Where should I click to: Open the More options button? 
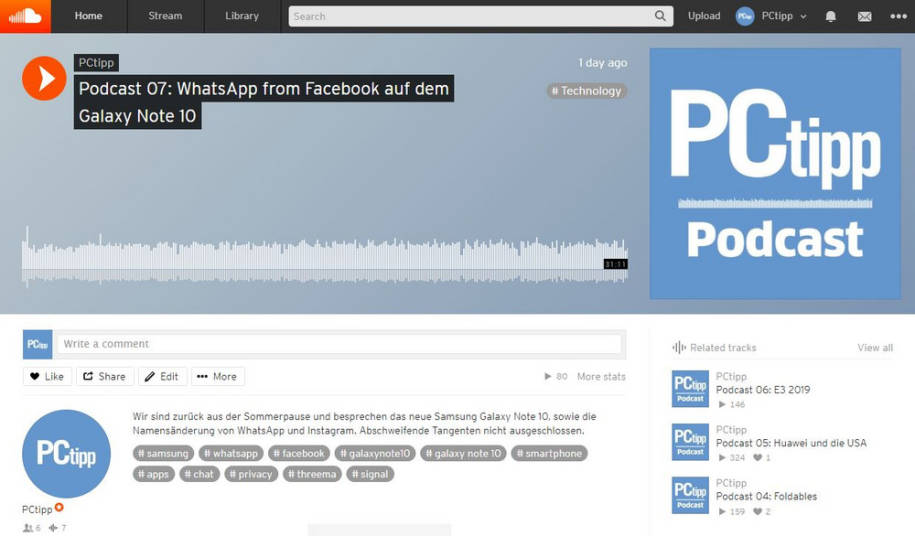tap(217, 376)
